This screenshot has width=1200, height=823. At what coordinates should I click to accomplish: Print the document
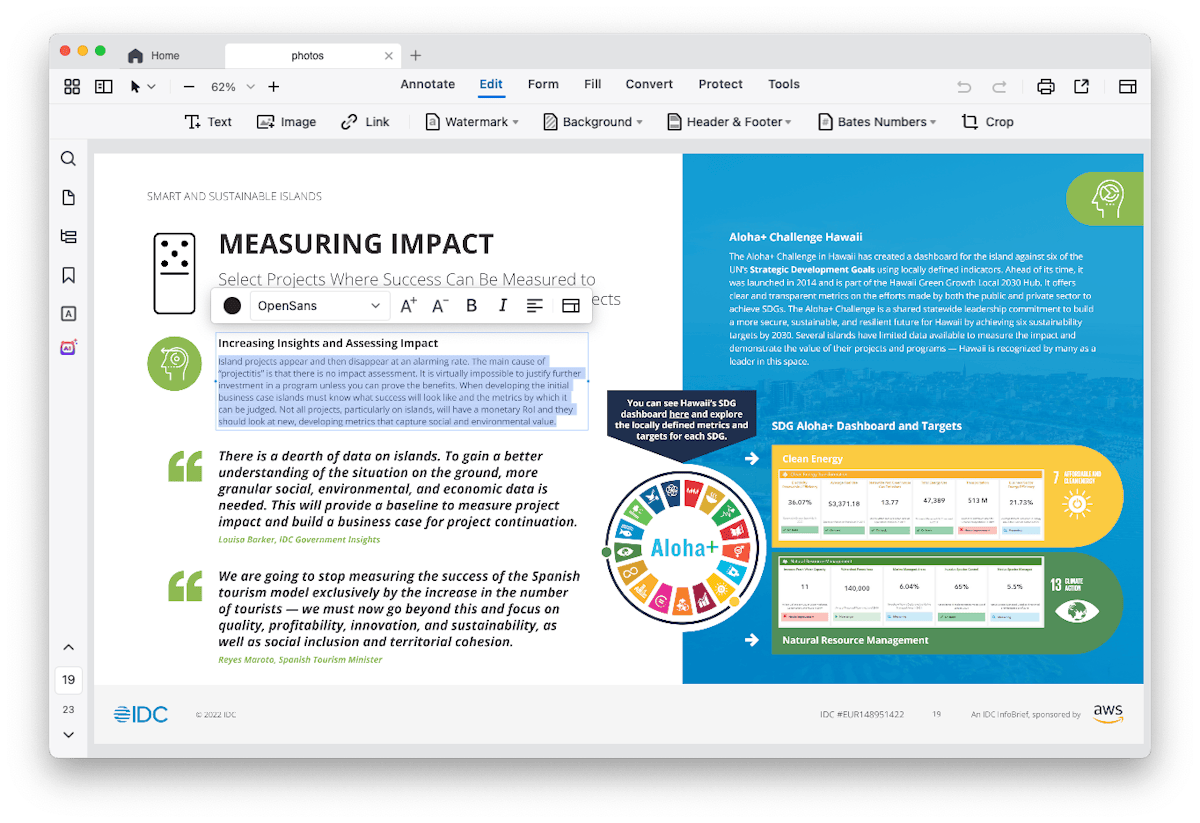[1046, 87]
